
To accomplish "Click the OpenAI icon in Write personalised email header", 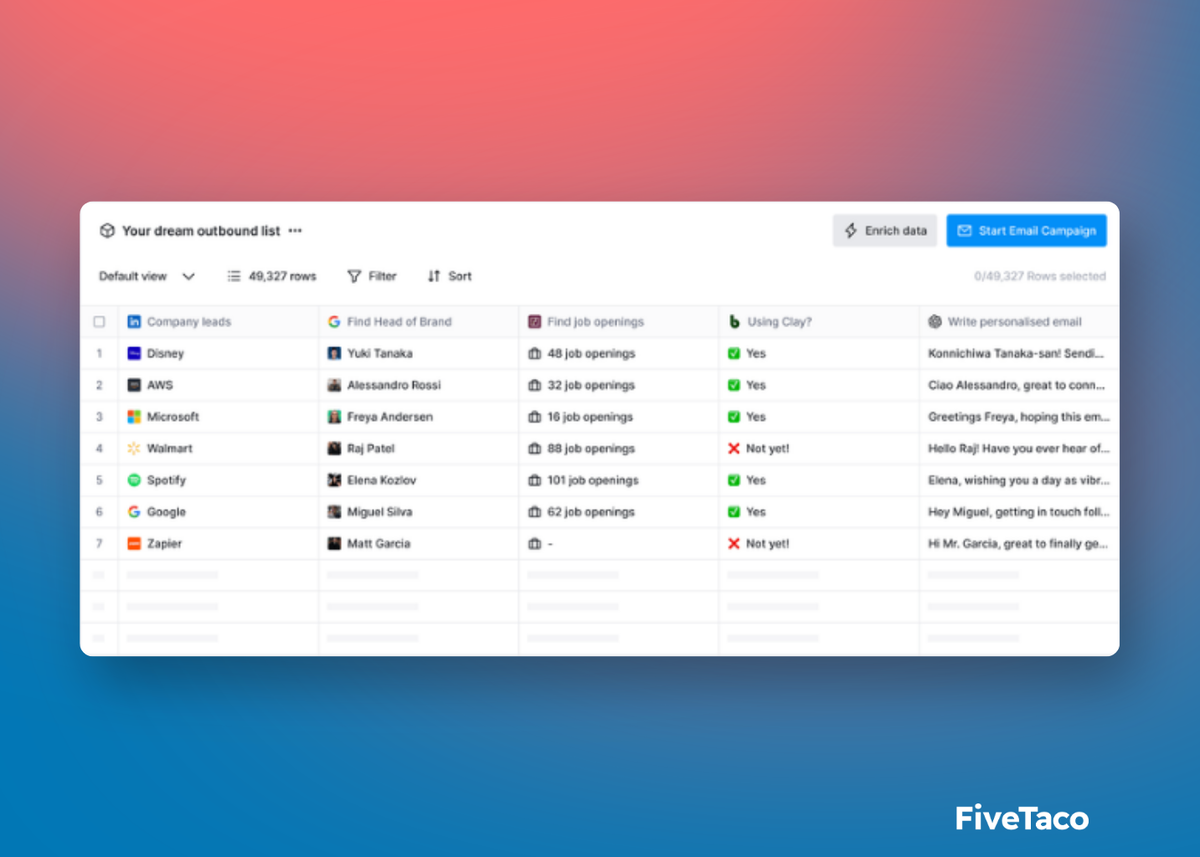I will (935, 322).
